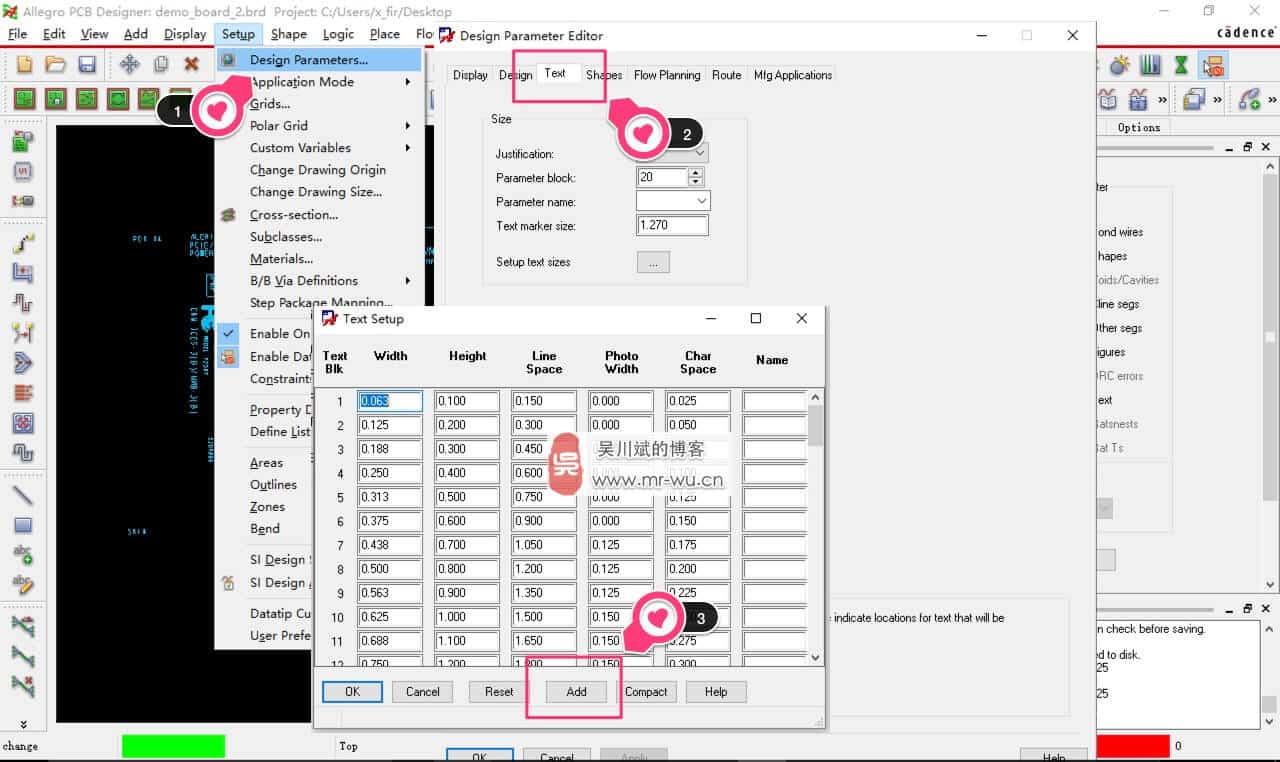Click Line Space field of text block 3
The width and height of the screenshot is (1280, 762).
tap(544, 449)
